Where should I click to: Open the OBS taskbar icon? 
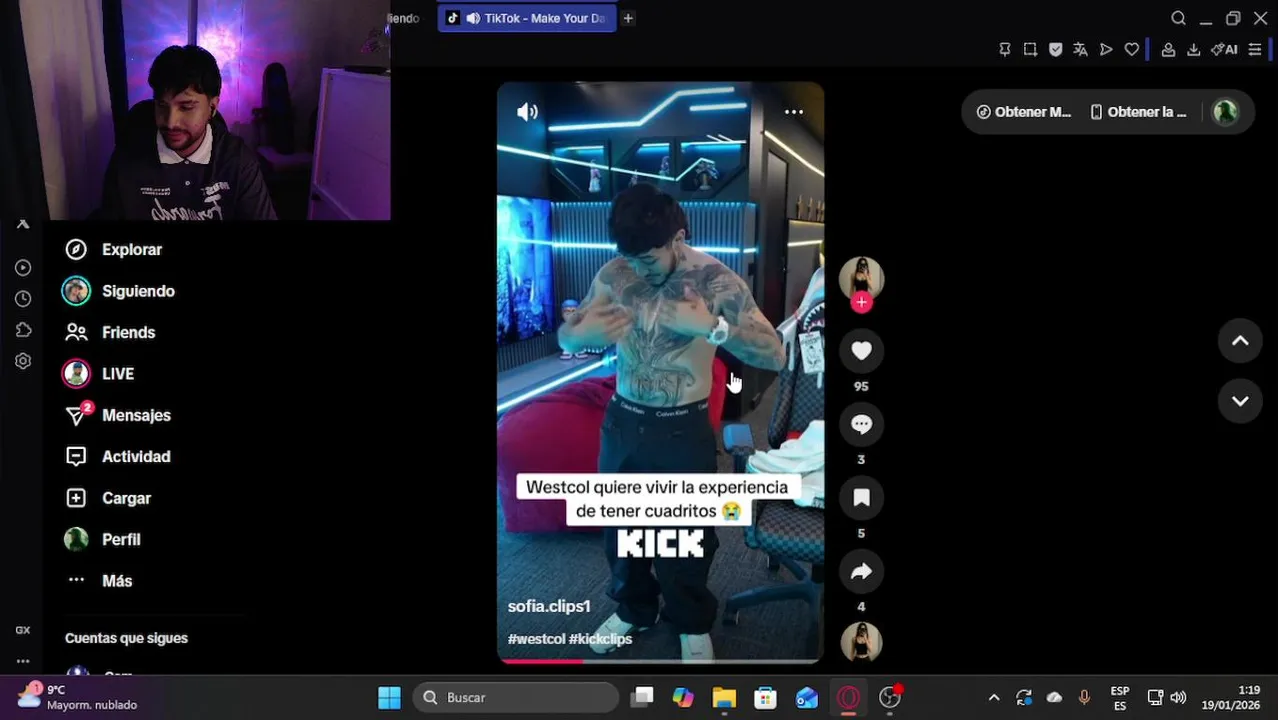coord(890,697)
